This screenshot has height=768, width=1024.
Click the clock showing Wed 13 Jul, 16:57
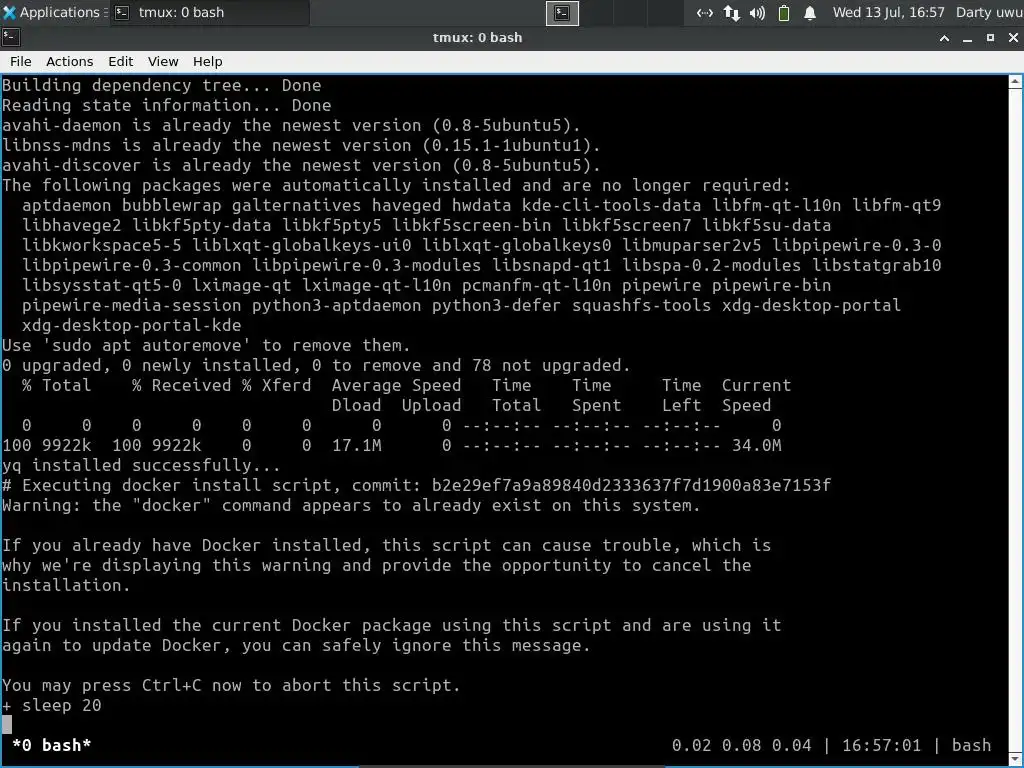pos(888,12)
